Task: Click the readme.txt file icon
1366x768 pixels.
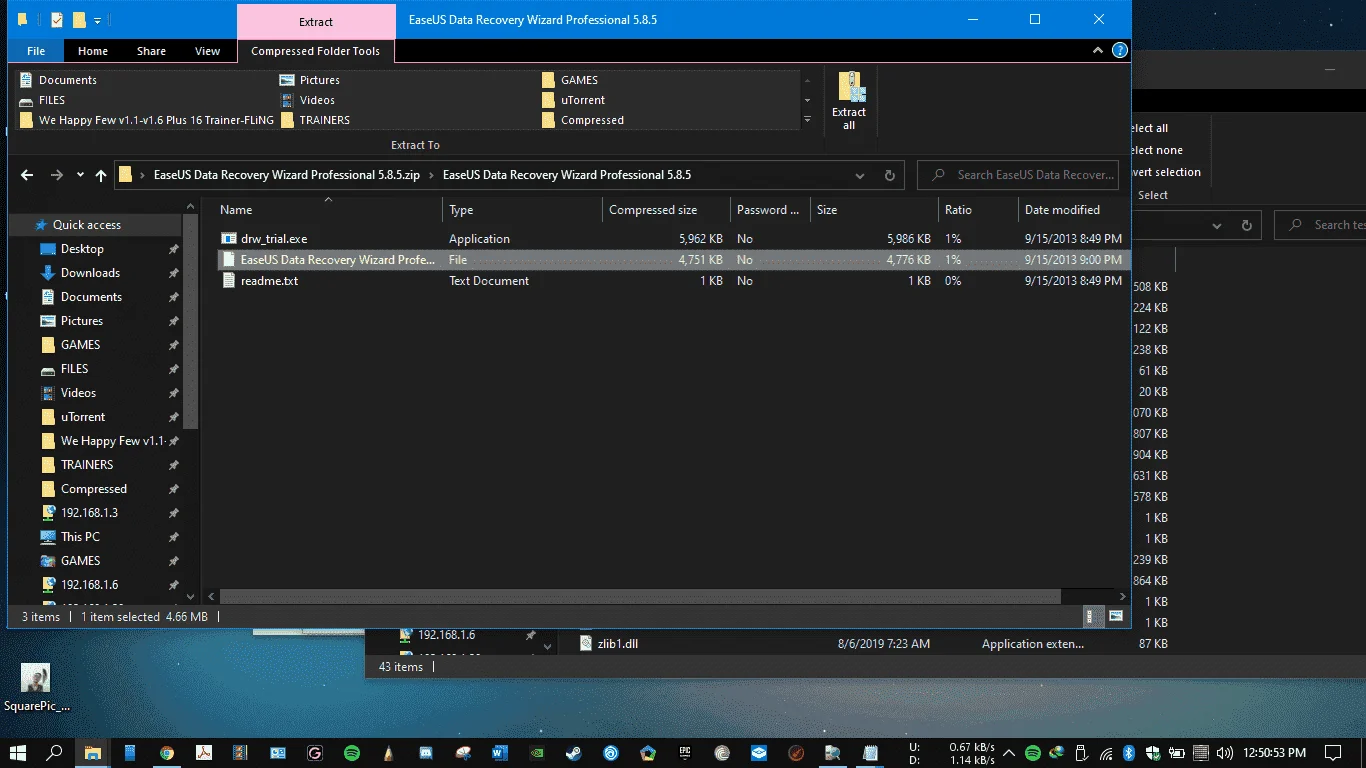Action: 229,281
